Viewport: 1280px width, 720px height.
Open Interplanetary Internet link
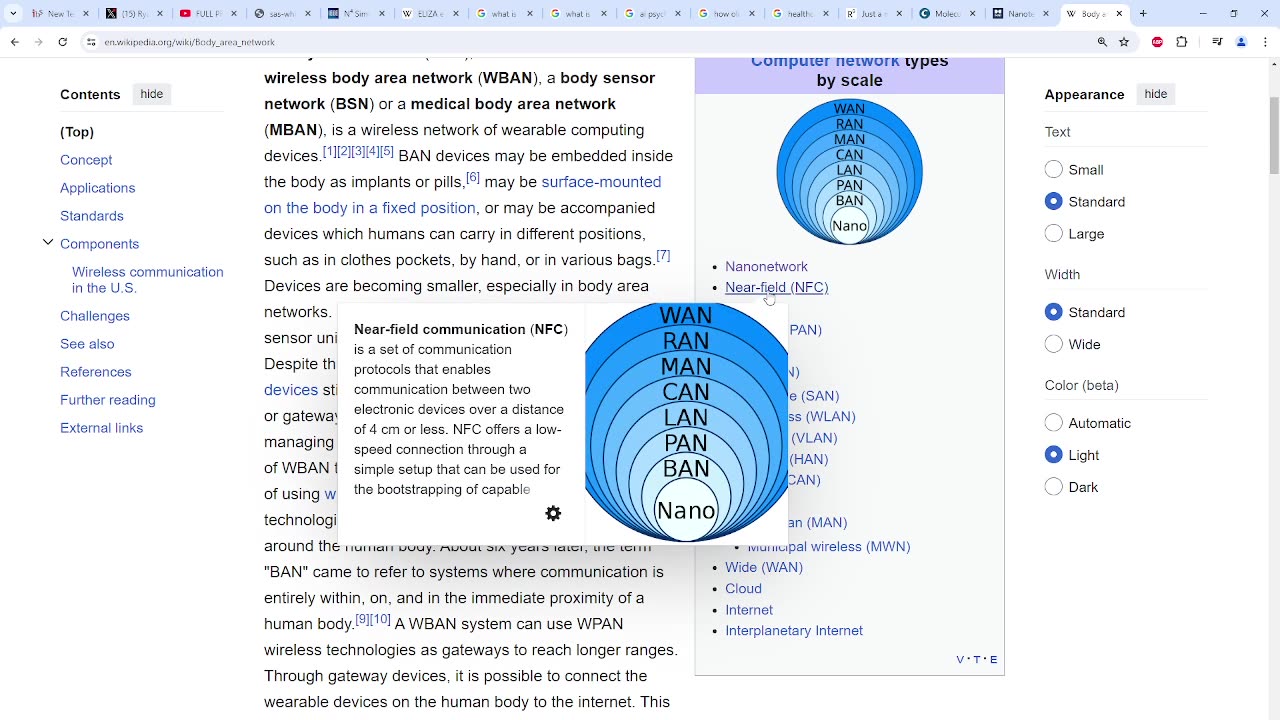point(794,630)
